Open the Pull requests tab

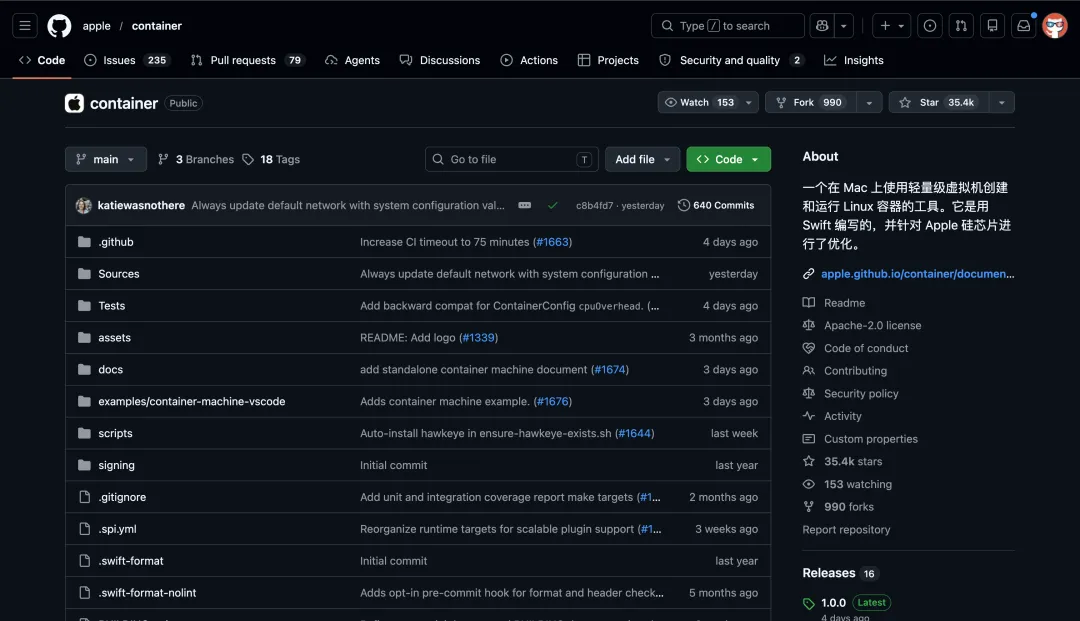(x=247, y=60)
